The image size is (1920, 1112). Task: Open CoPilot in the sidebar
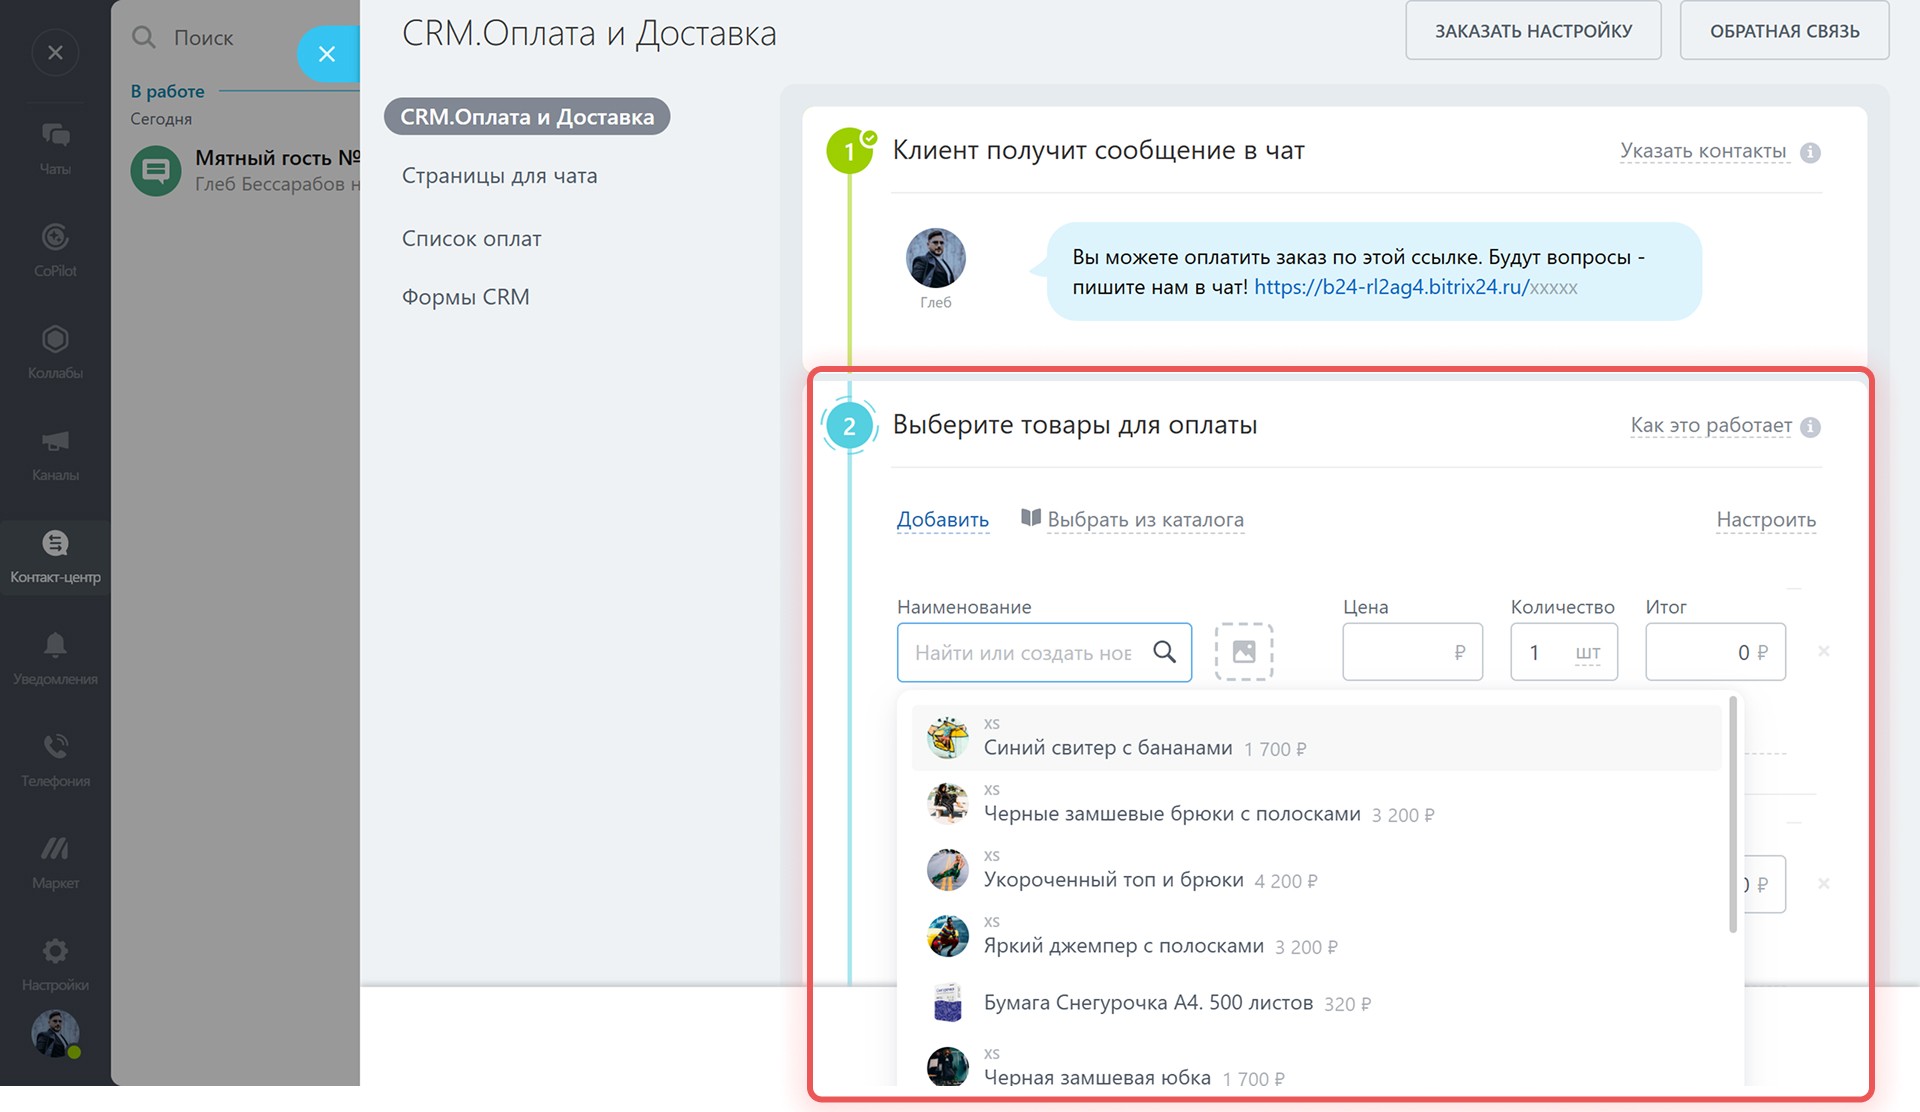point(55,248)
